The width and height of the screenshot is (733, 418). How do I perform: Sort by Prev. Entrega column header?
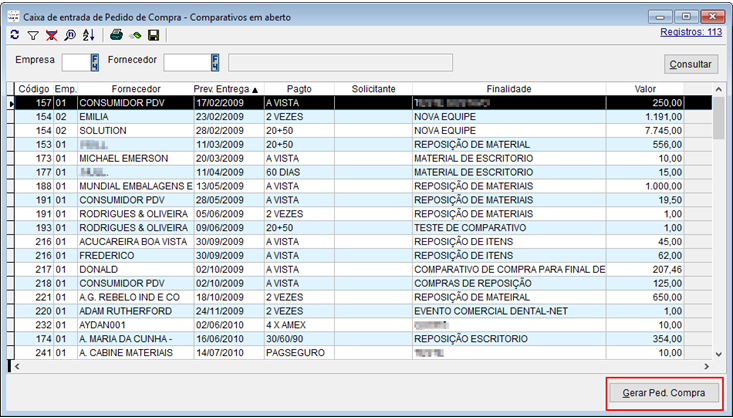coord(225,89)
